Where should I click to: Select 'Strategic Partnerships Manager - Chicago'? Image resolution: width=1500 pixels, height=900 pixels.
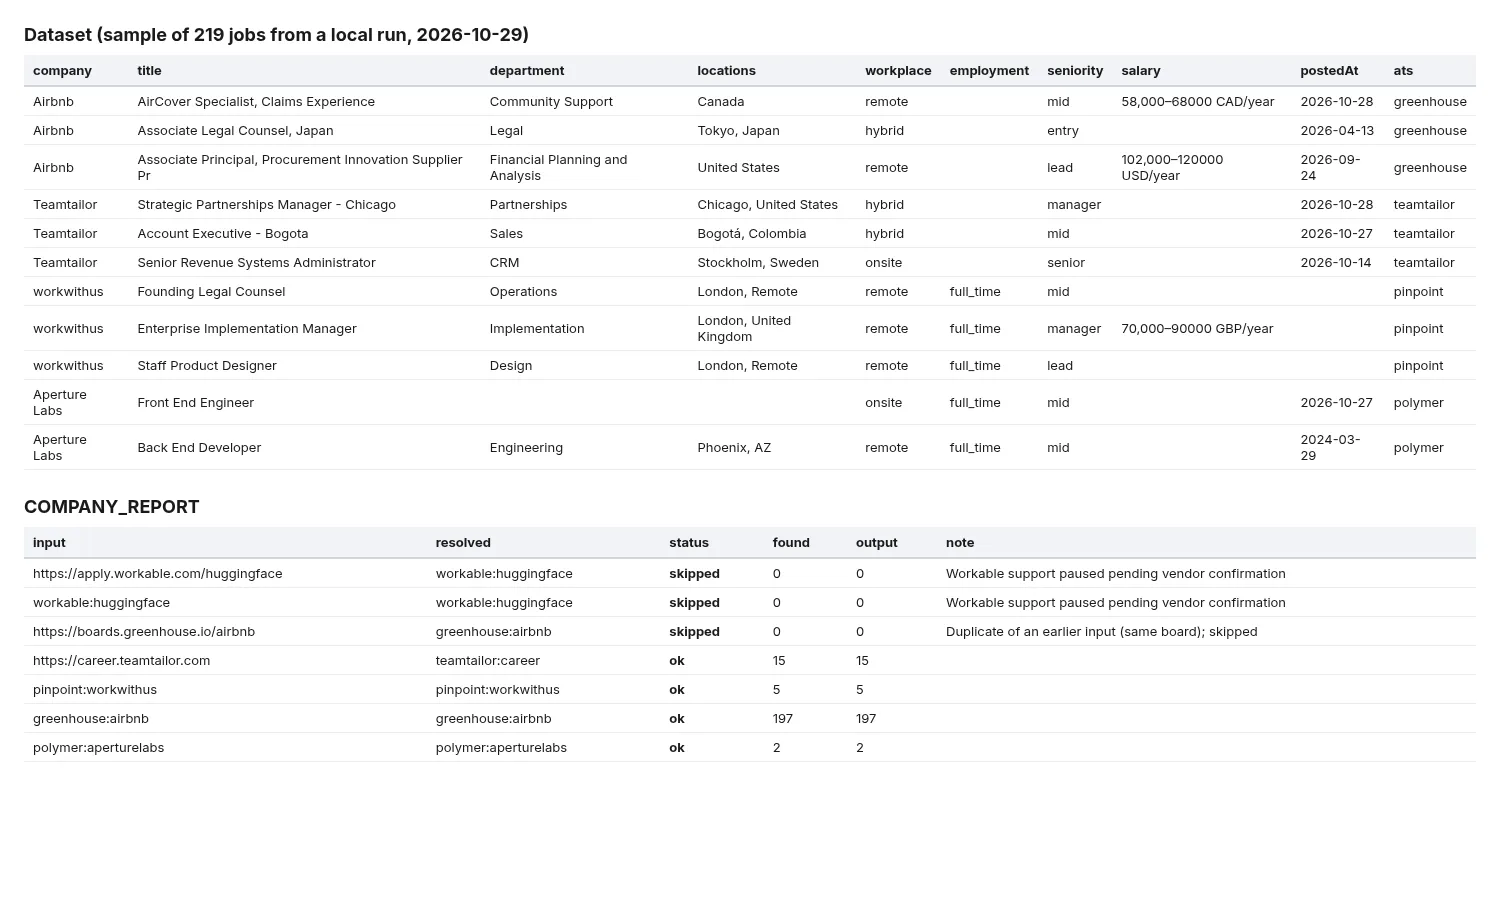(x=266, y=205)
